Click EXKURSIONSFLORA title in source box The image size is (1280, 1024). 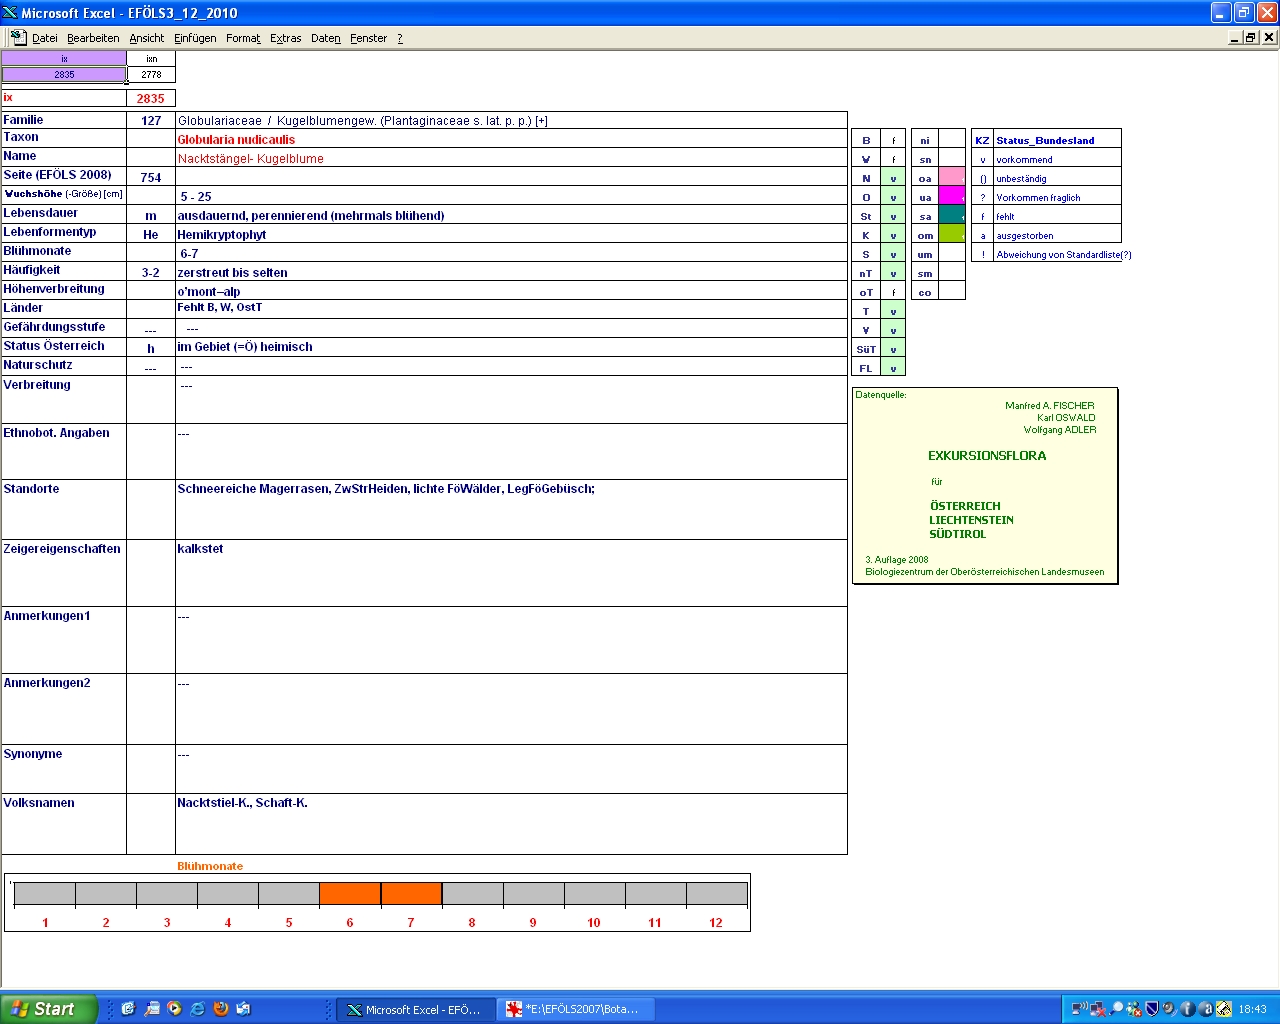click(987, 456)
